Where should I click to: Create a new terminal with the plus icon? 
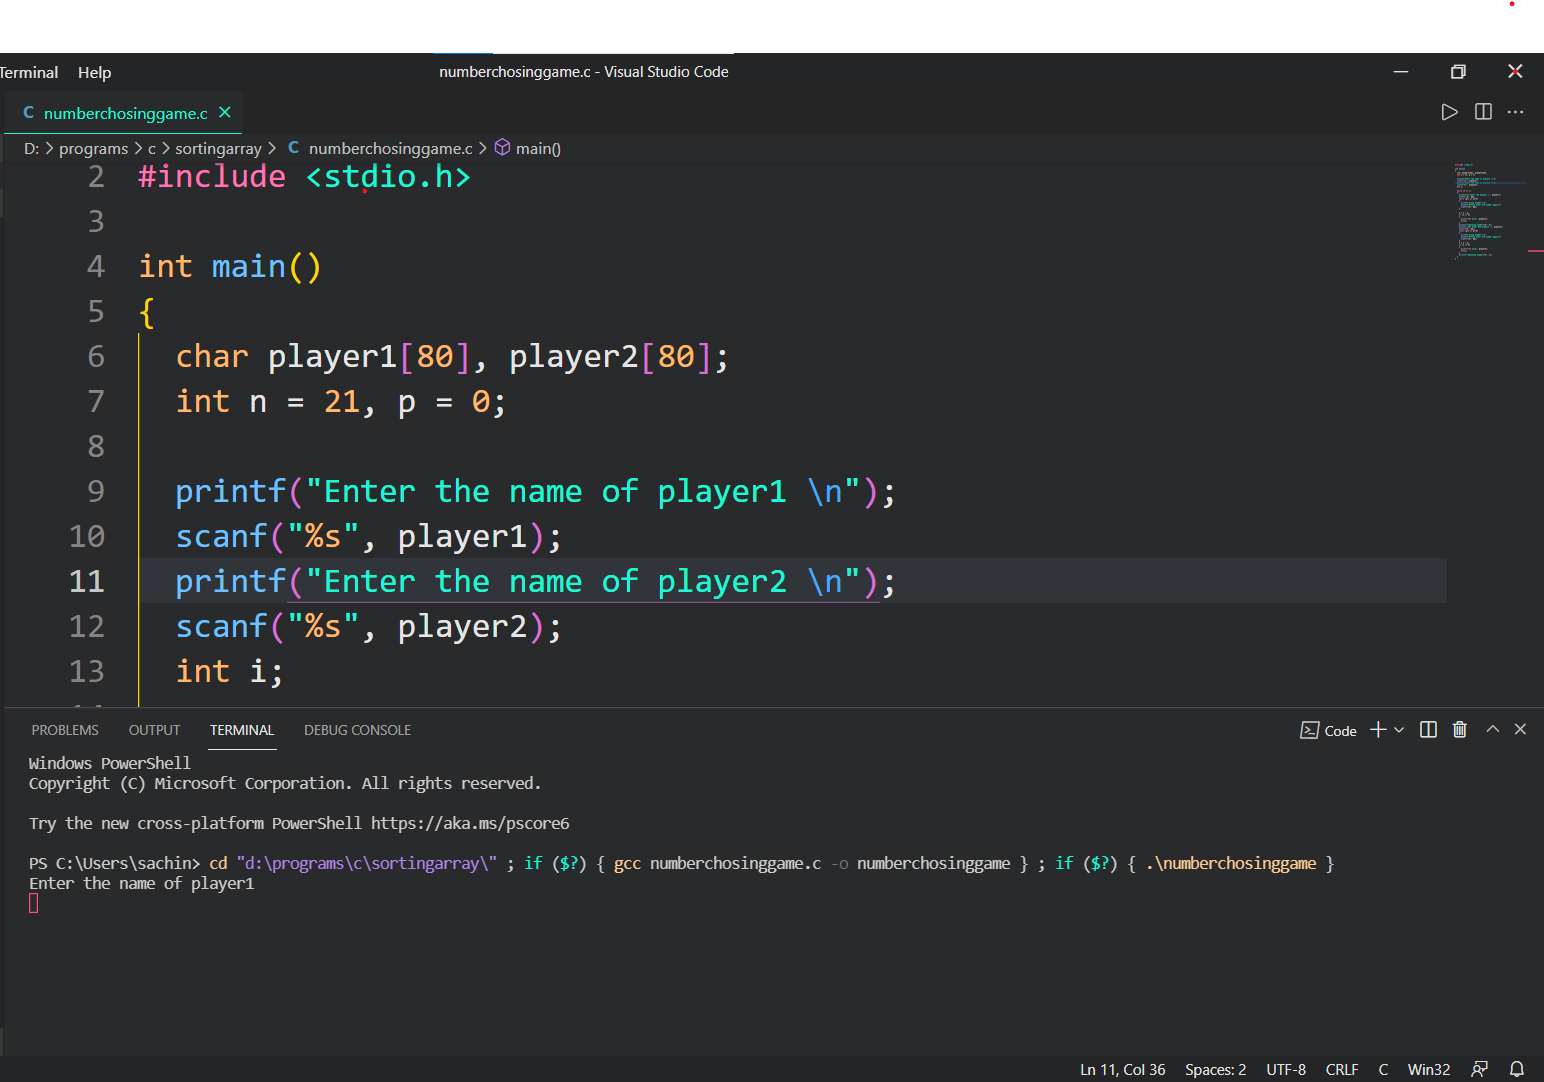(1377, 730)
